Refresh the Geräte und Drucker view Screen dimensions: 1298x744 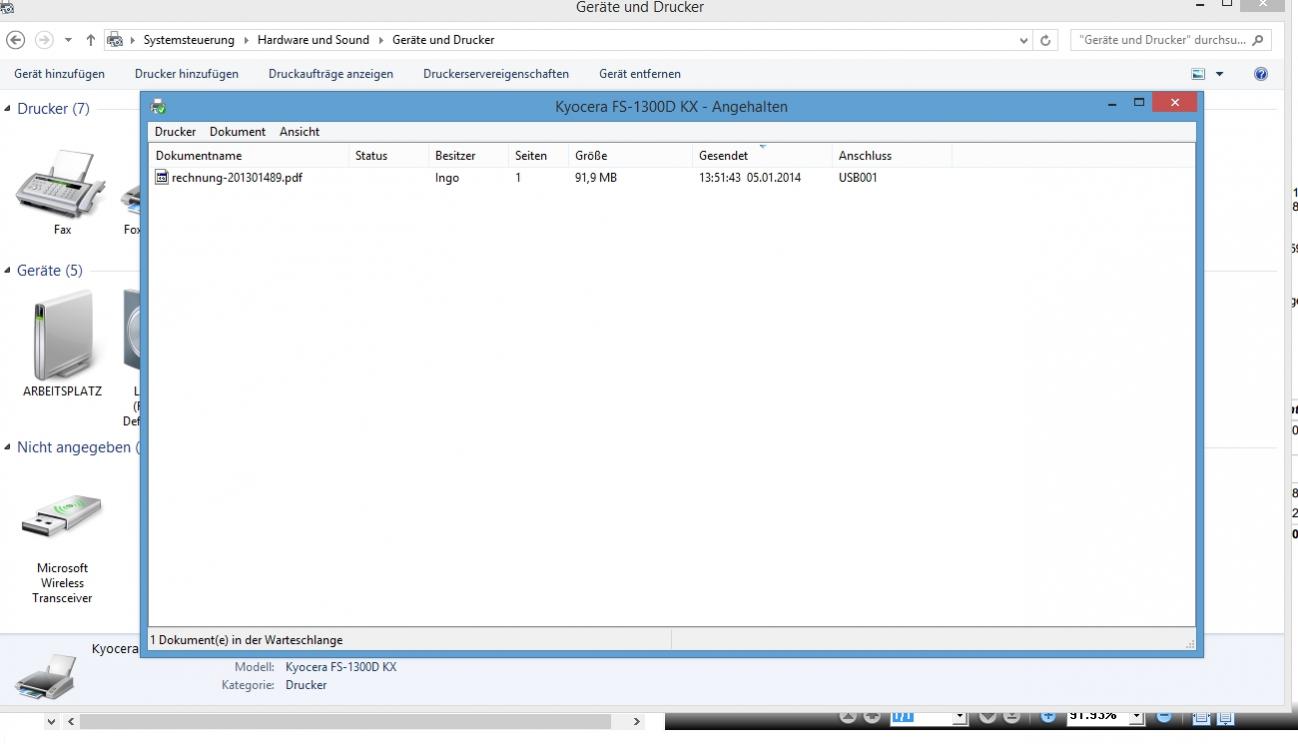[x=1046, y=40]
